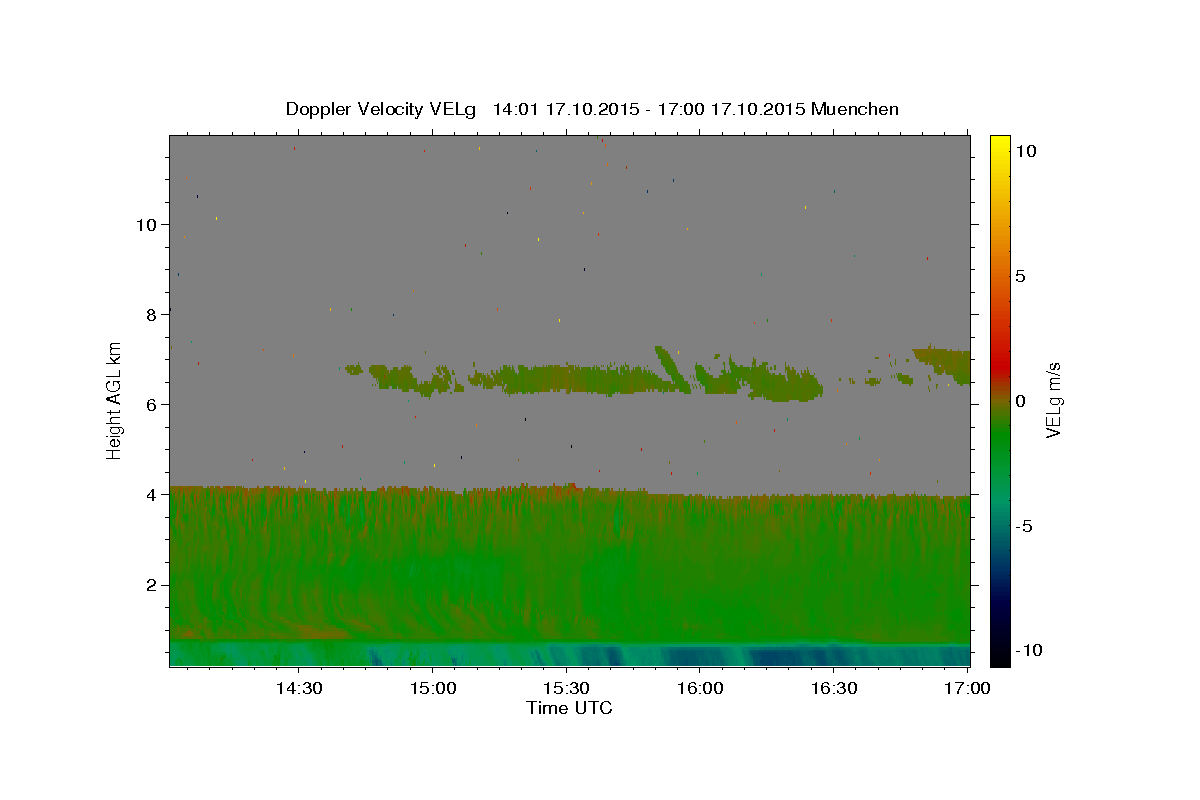Click the yellow top of the colorbar

point(999,145)
